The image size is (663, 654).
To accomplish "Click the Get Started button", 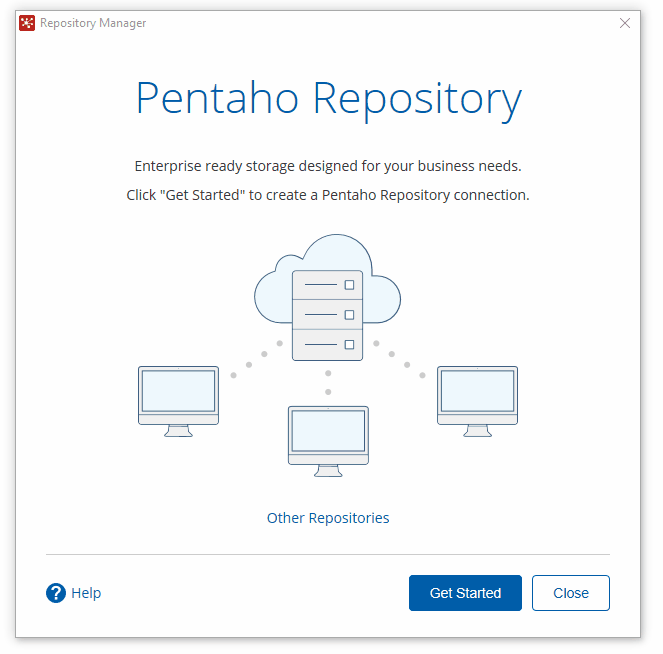I will (465, 593).
